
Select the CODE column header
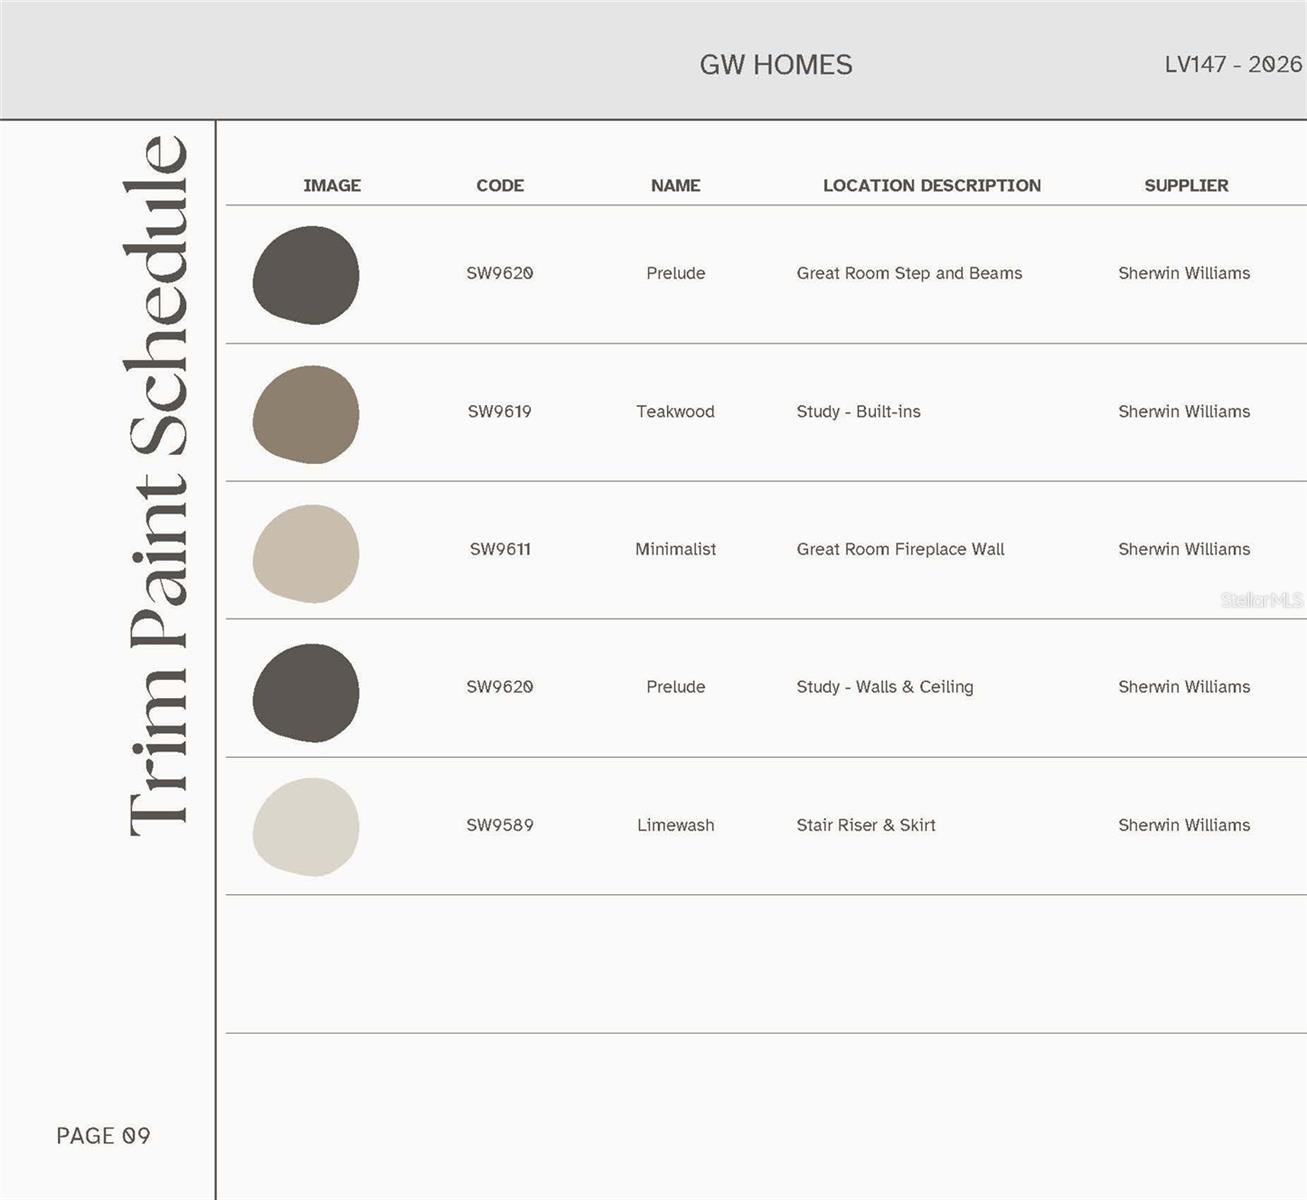[x=500, y=185]
